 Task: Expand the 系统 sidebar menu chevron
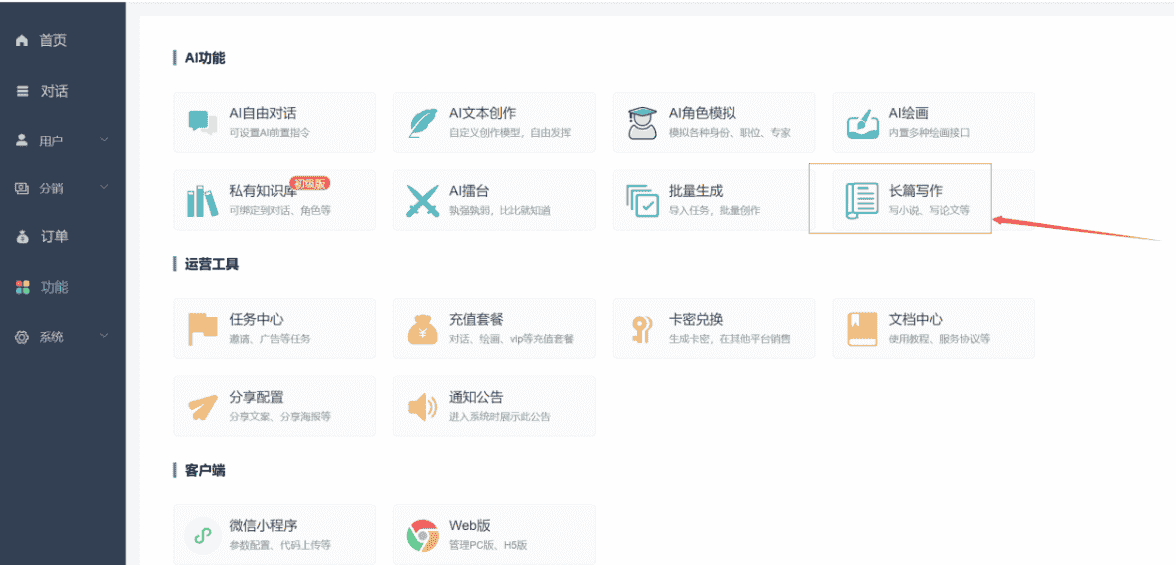tap(105, 337)
